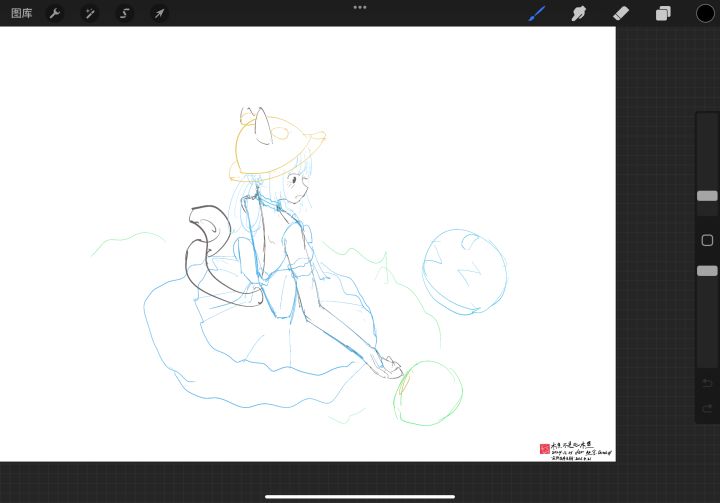
Task: Click the red signature stamp on canvas
Action: pos(545,449)
